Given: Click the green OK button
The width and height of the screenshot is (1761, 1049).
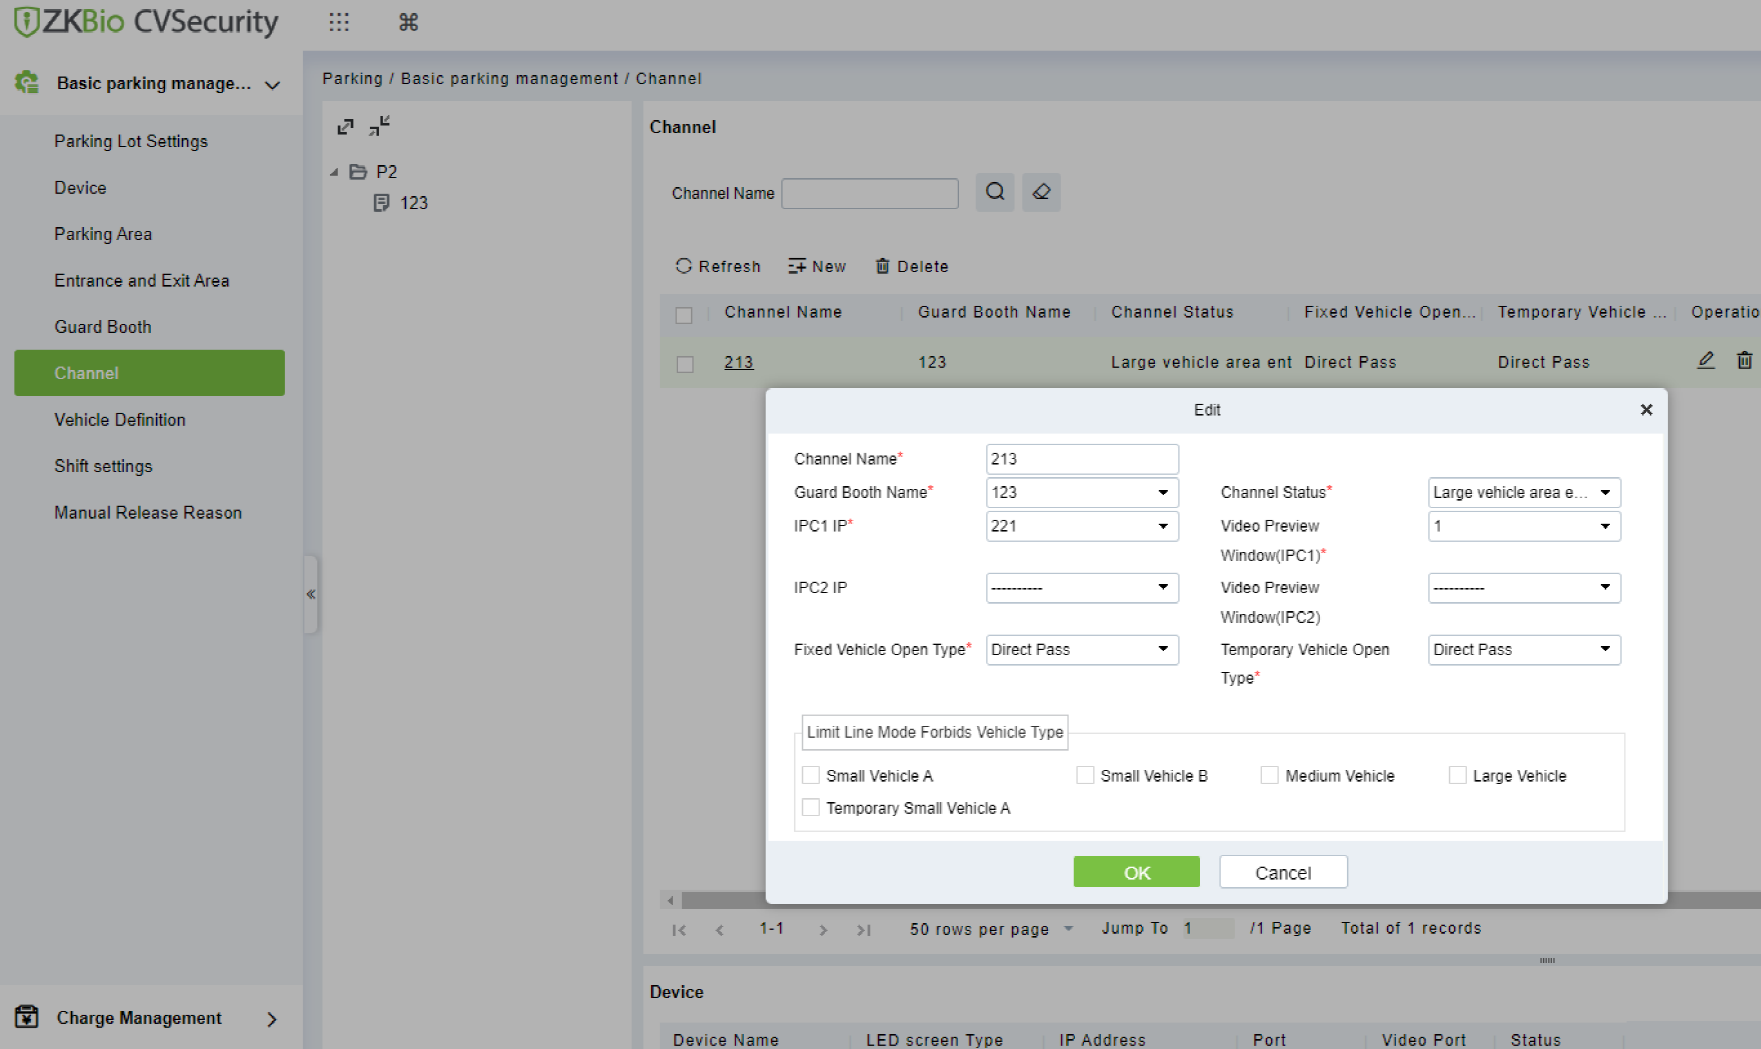Looking at the screenshot, I should [1137, 872].
